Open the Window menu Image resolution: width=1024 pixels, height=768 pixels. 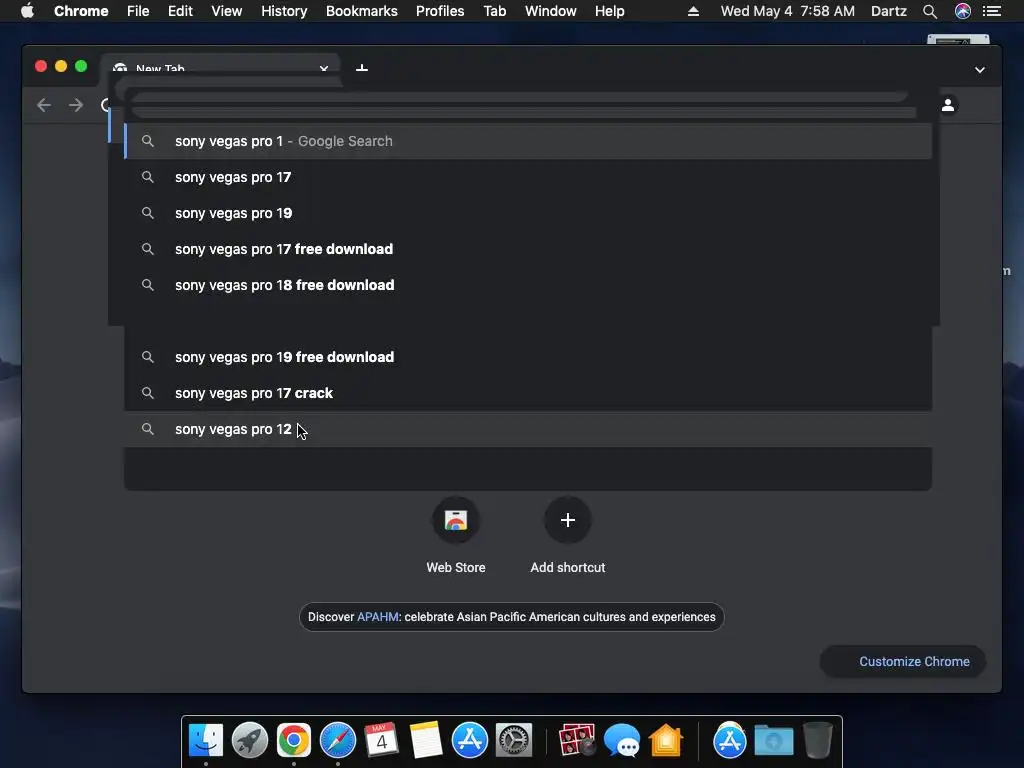click(551, 11)
